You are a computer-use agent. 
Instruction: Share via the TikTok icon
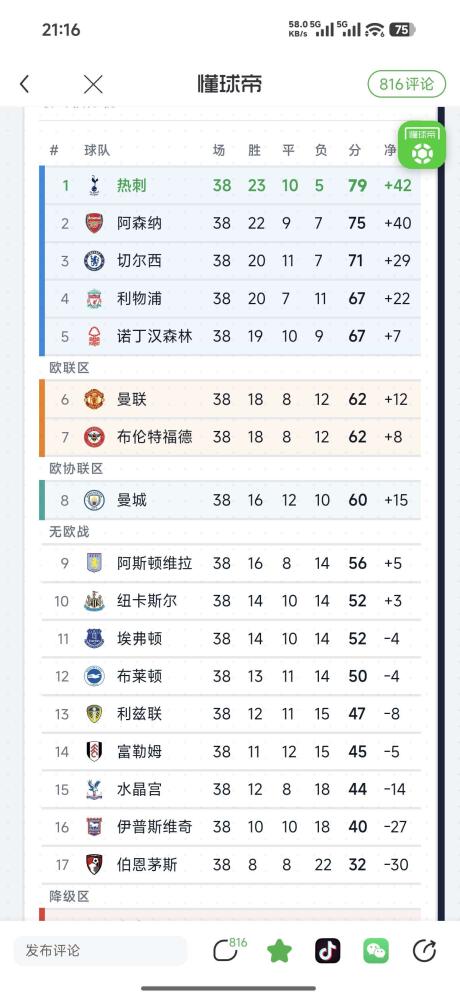pyautogui.click(x=327, y=951)
